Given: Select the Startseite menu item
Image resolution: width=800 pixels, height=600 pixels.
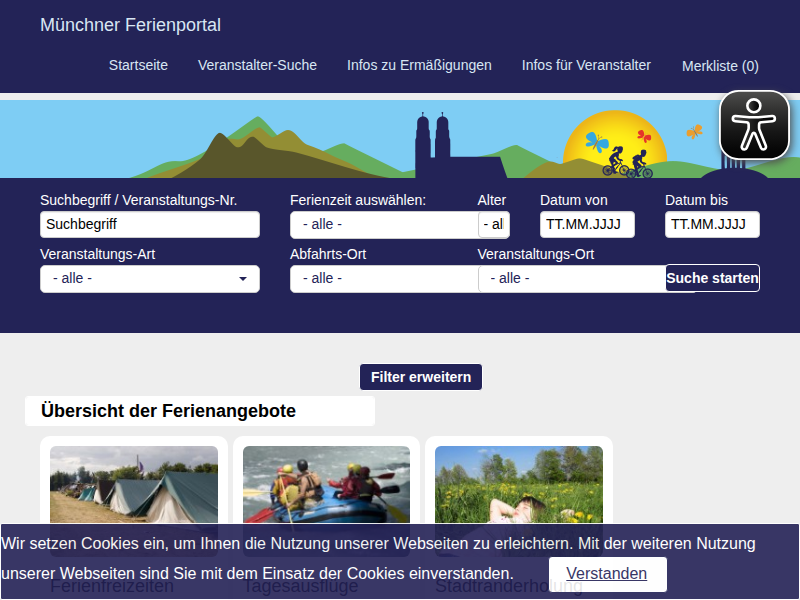Looking at the screenshot, I should pos(138,65).
